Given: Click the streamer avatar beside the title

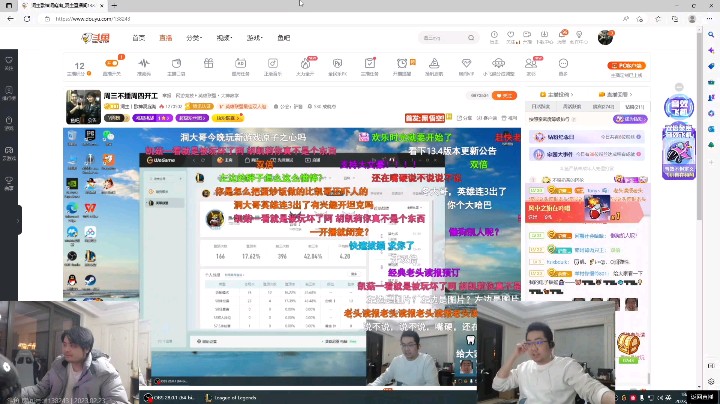Looking at the screenshot, I should pyautogui.click(x=83, y=107).
